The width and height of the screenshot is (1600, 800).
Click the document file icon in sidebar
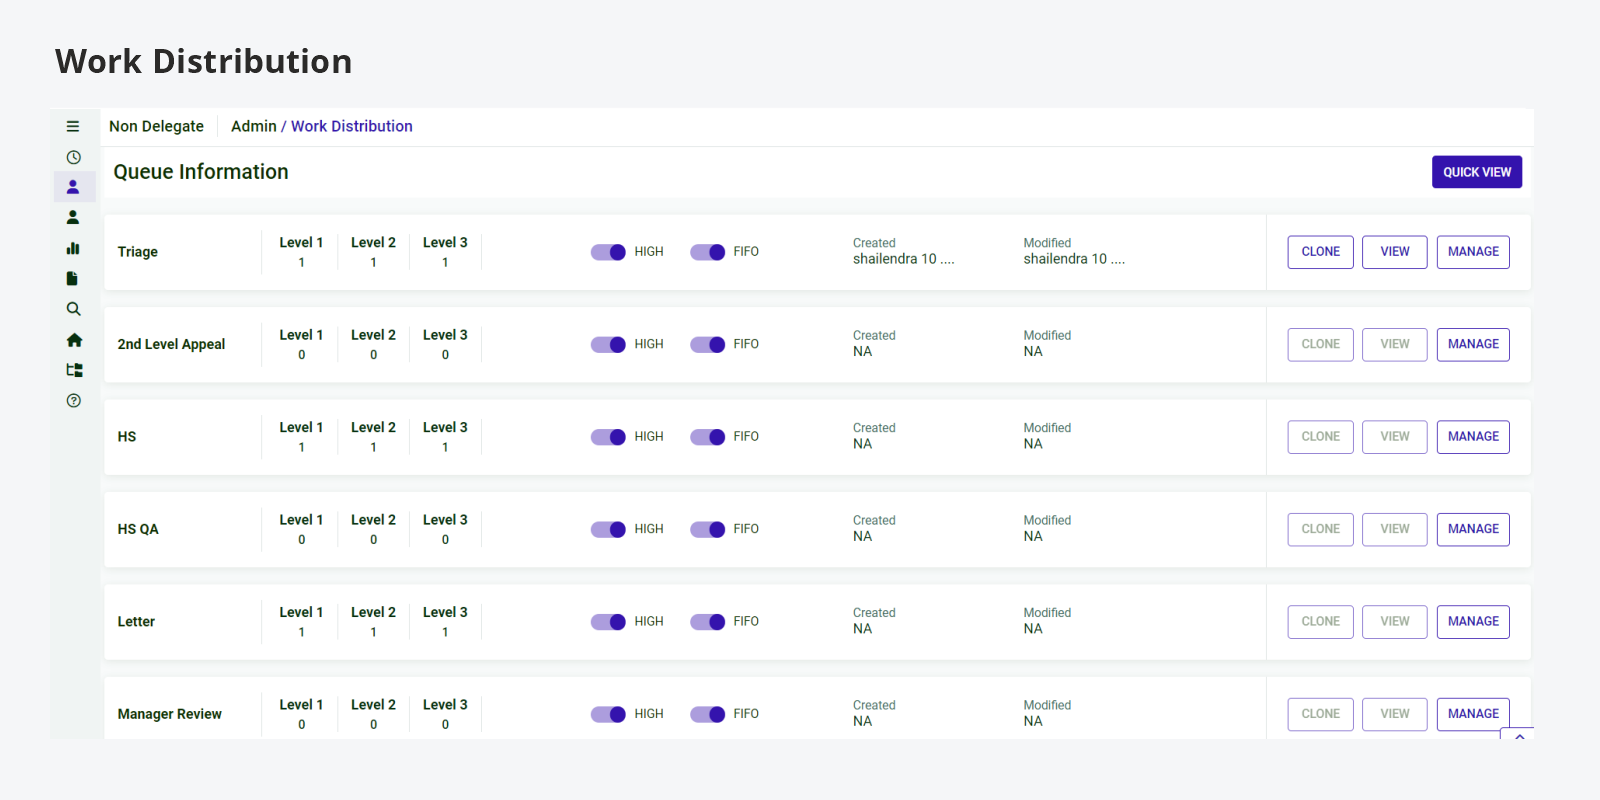pos(72,278)
